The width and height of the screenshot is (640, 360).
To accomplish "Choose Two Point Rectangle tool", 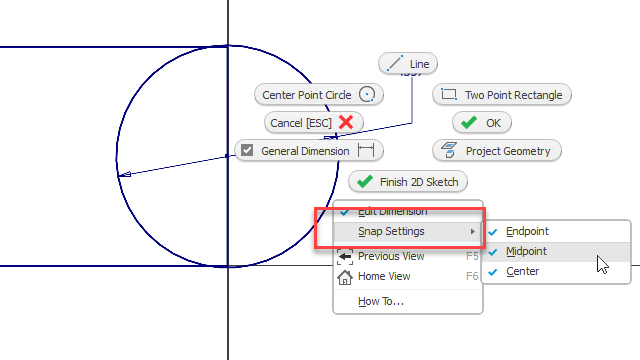I will point(502,95).
